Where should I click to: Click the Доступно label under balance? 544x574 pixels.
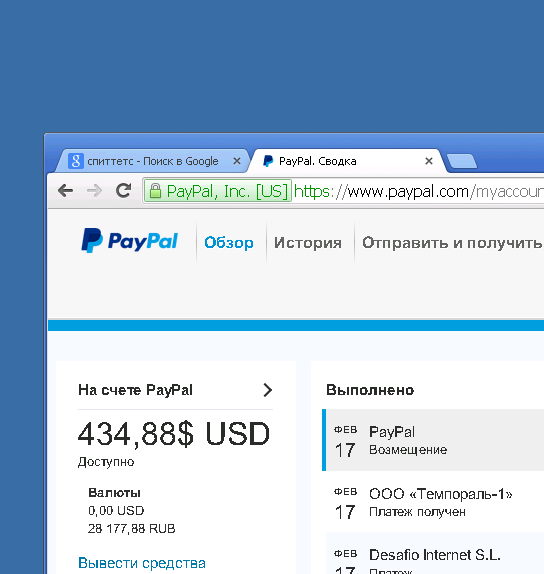click(x=106, y=462)
